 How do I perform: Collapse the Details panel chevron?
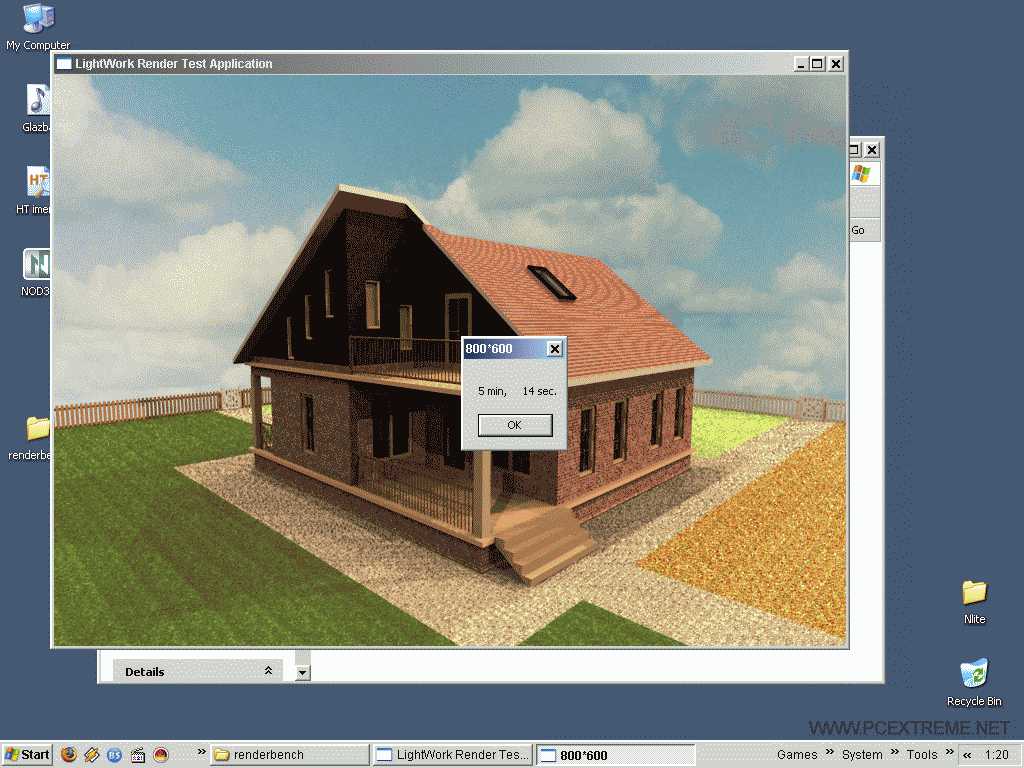(x=268, y=671)
